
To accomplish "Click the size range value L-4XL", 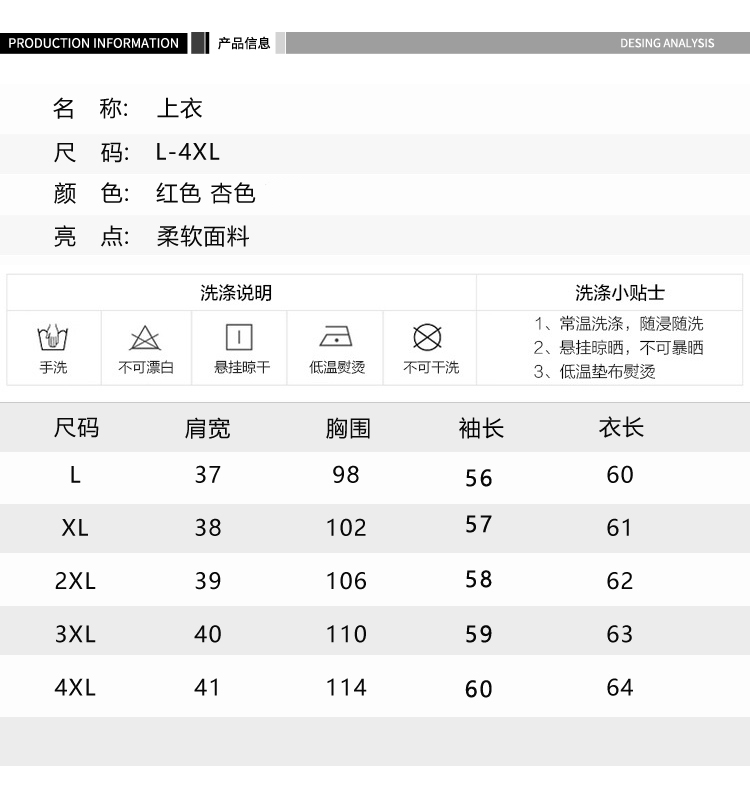I will point(188,152).
